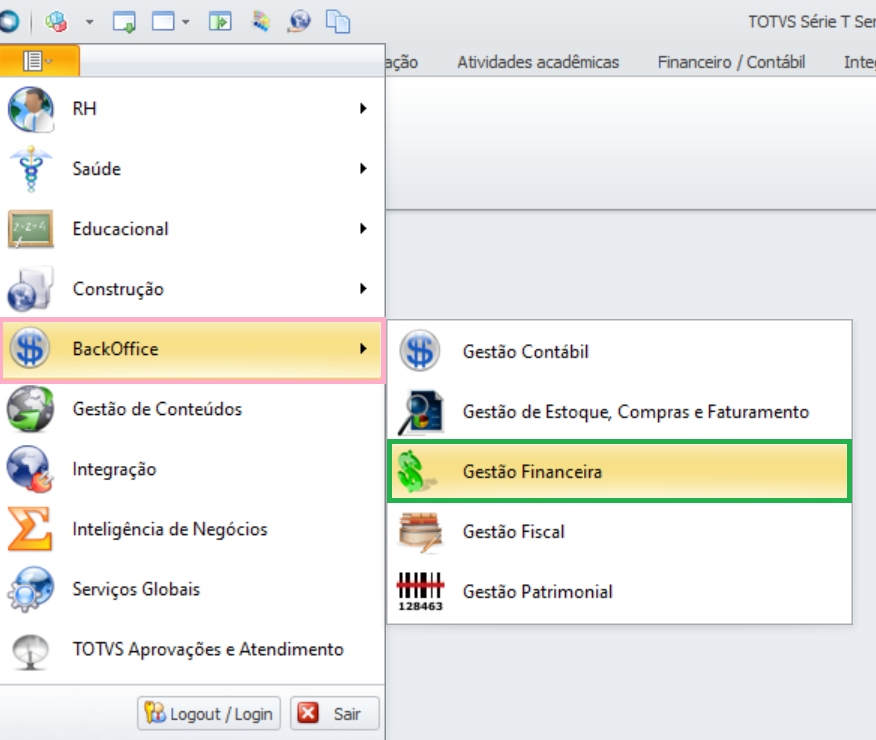
Task: Click the Logout / Login button
Action: coord(209,713)
